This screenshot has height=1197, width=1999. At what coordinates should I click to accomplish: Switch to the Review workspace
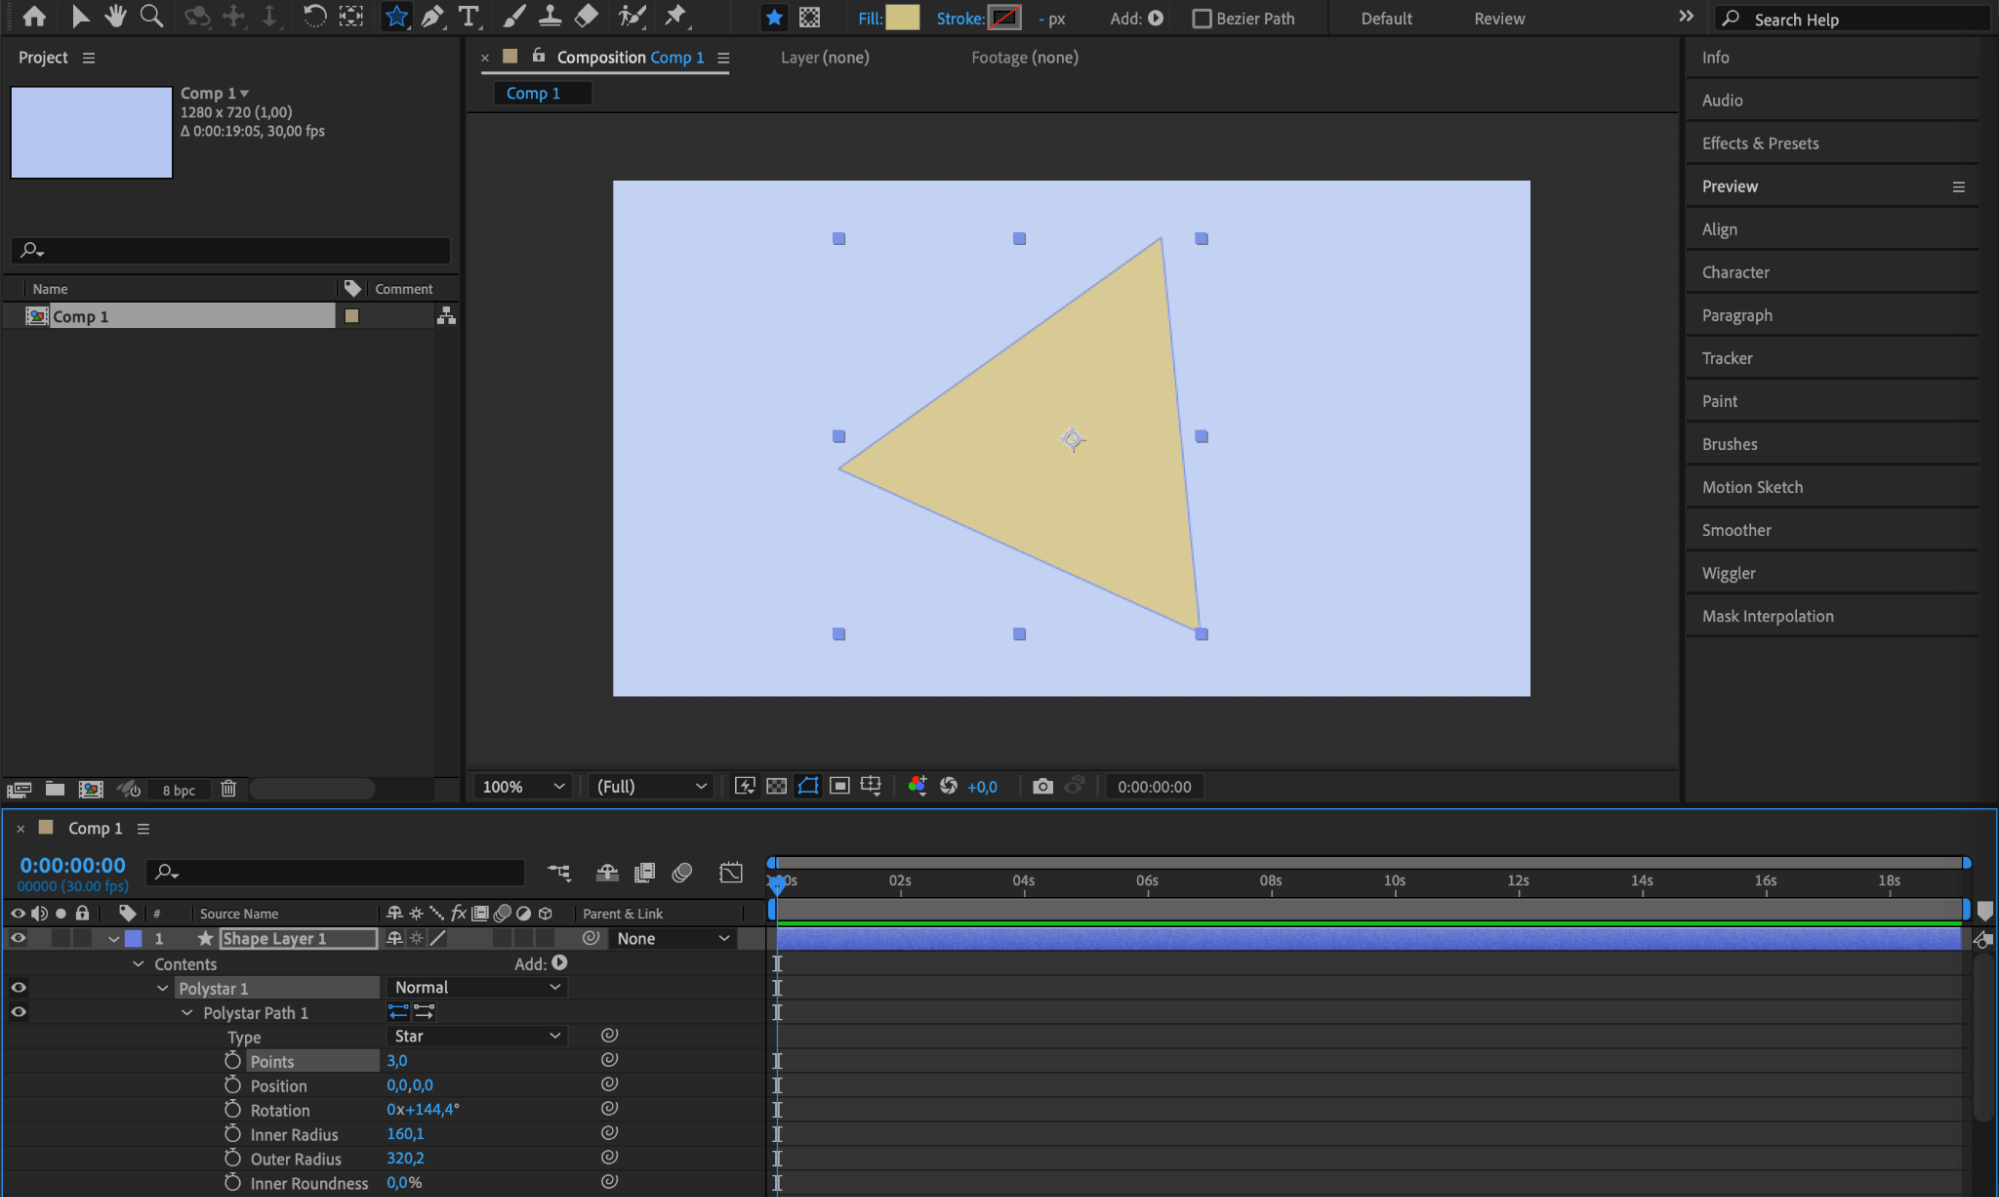point(1498,18)
